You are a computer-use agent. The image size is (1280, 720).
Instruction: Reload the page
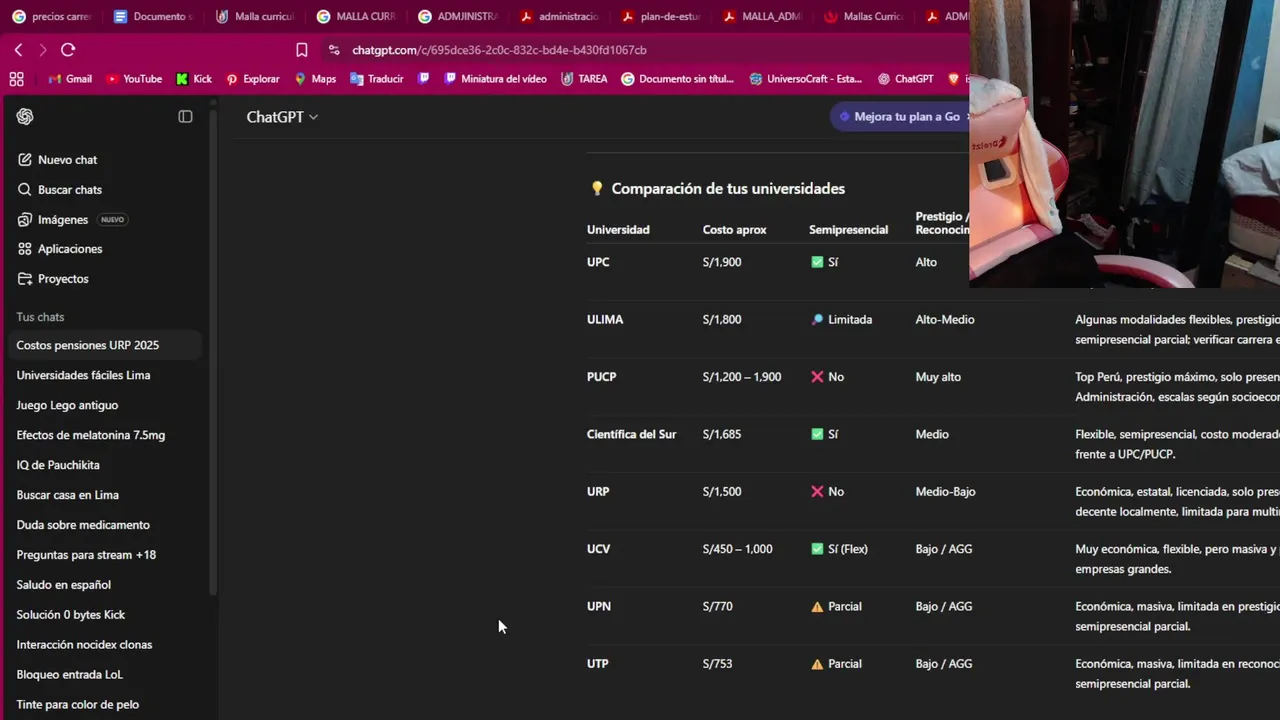(x=68, y=50)
